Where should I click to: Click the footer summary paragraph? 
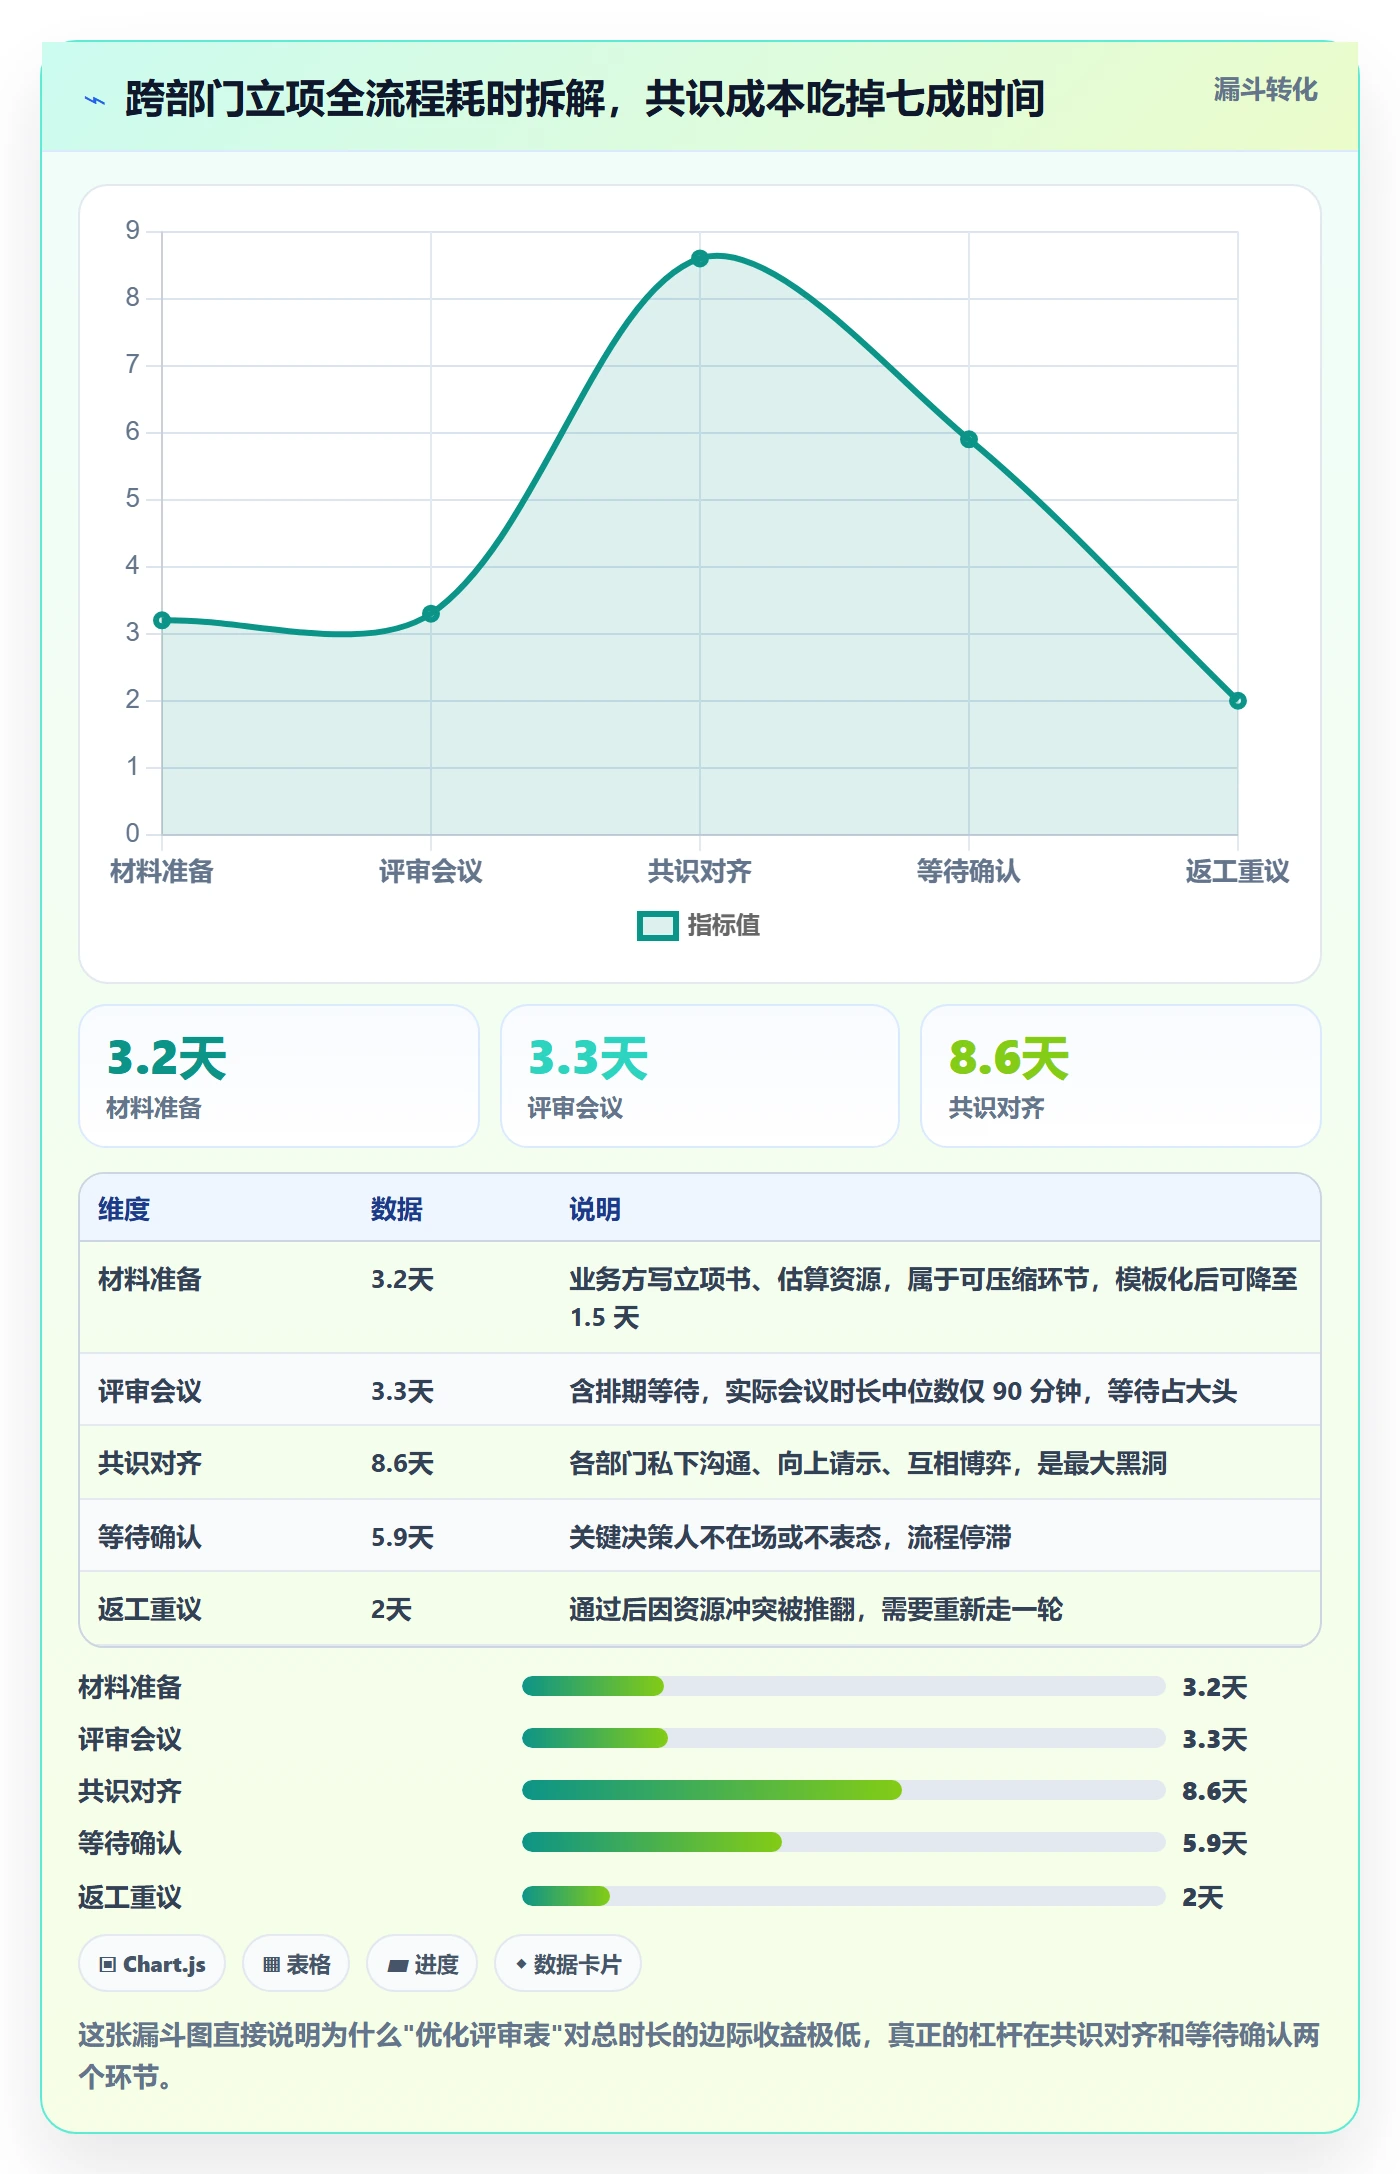(699, 2056)
